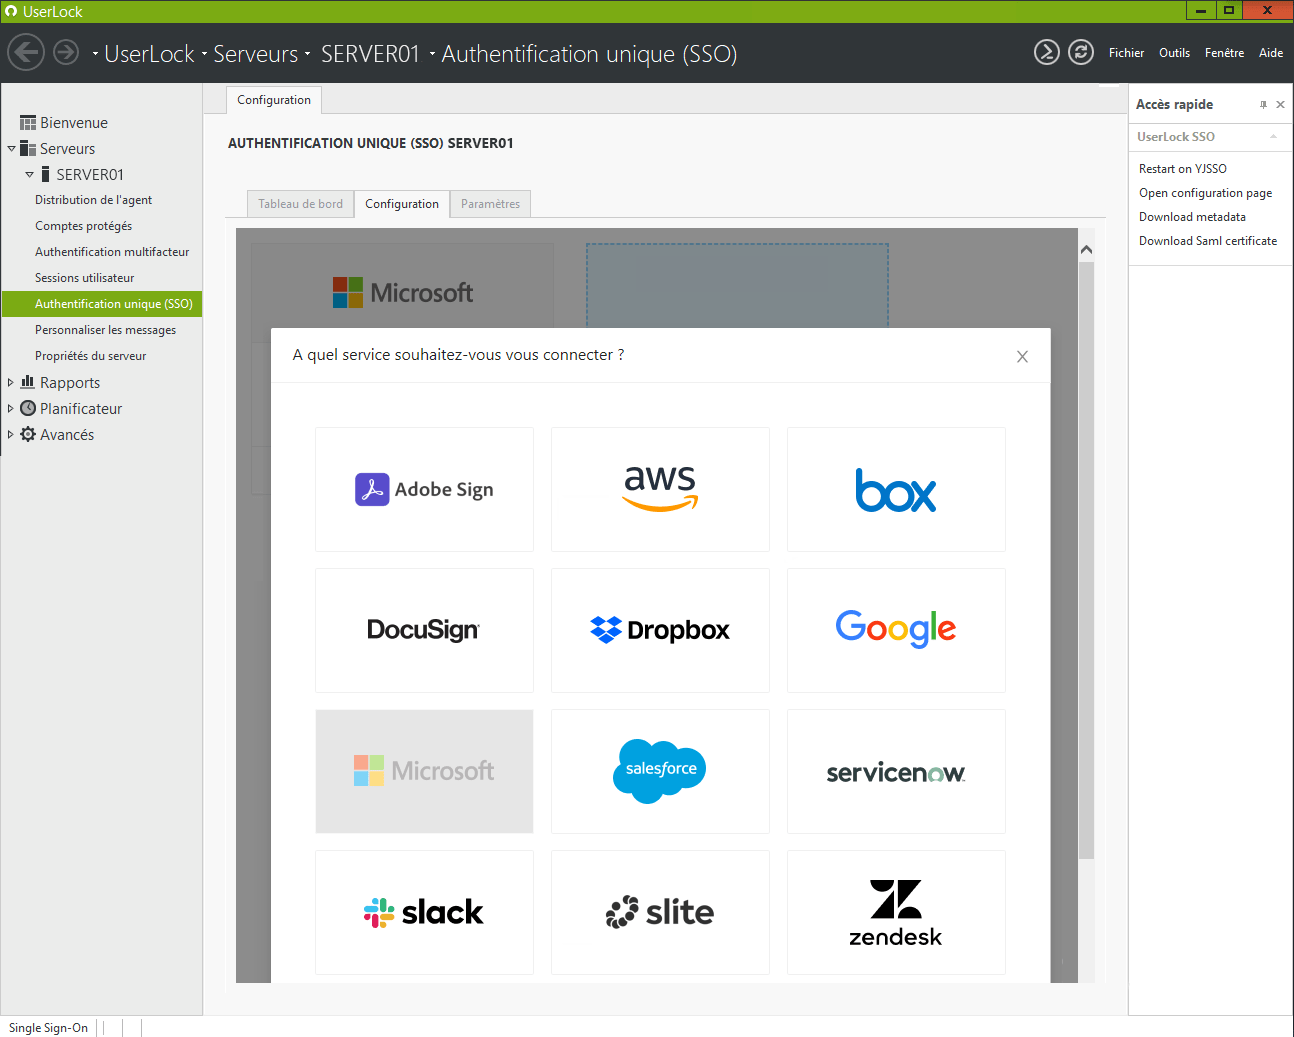This screenshot has width=1294, height=1037.
Task: Switch to Tableau de bord tab
Action: [x=300, y=204]
